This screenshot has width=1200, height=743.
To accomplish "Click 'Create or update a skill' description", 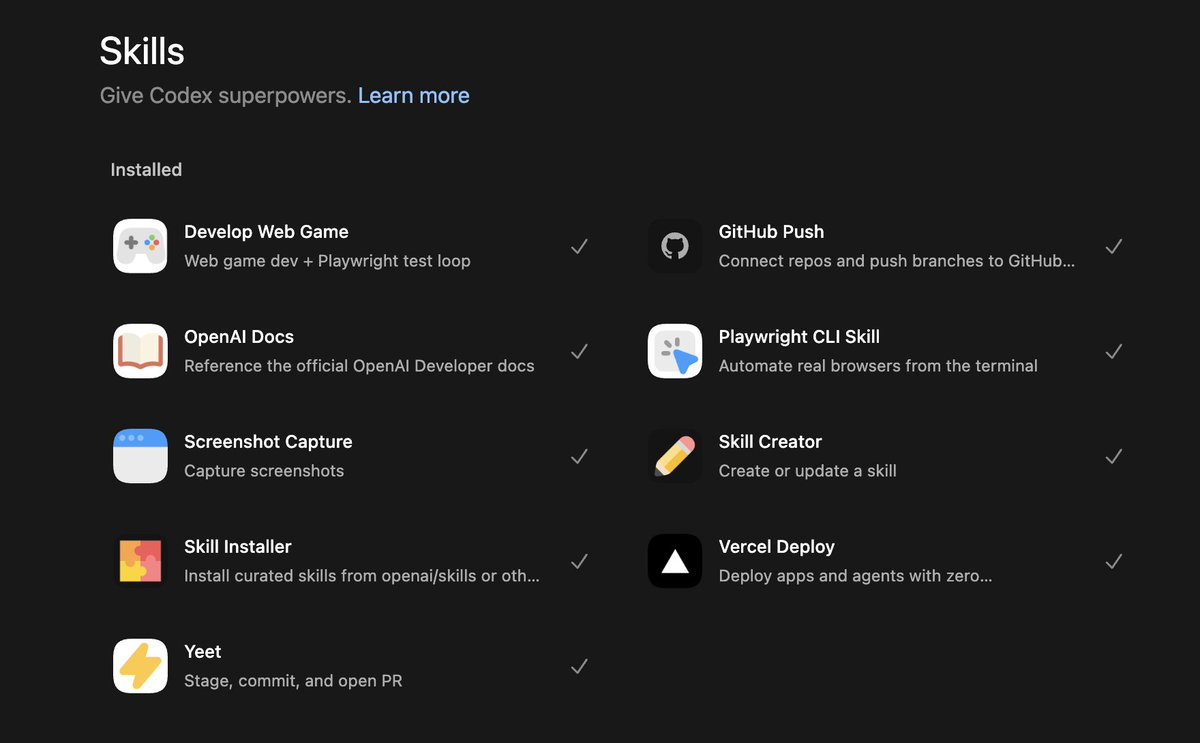I will 808,471.
